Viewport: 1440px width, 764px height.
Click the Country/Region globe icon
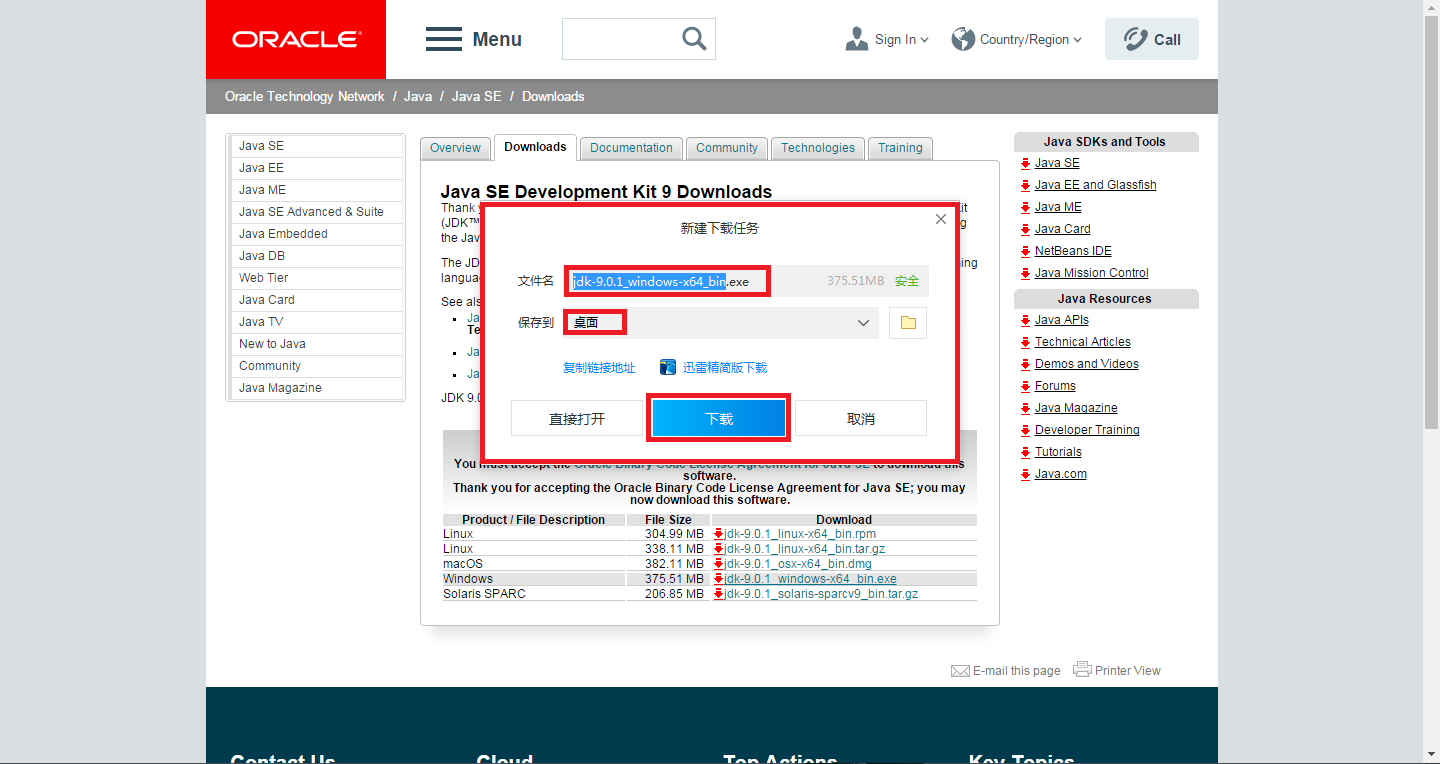963,39
